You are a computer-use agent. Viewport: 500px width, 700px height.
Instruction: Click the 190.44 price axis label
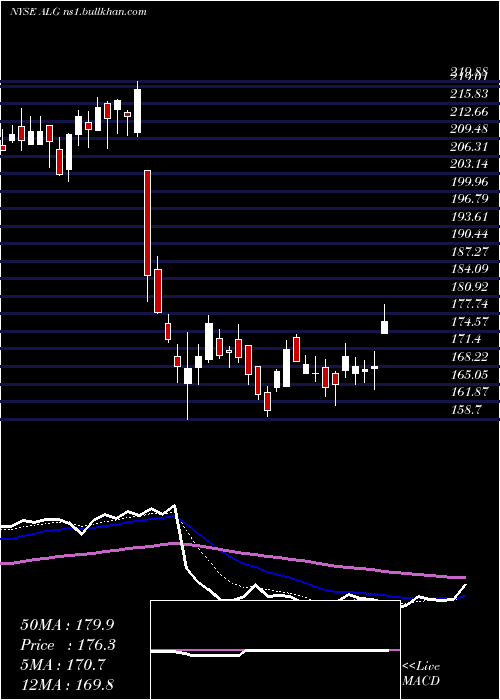pos(469,234)
